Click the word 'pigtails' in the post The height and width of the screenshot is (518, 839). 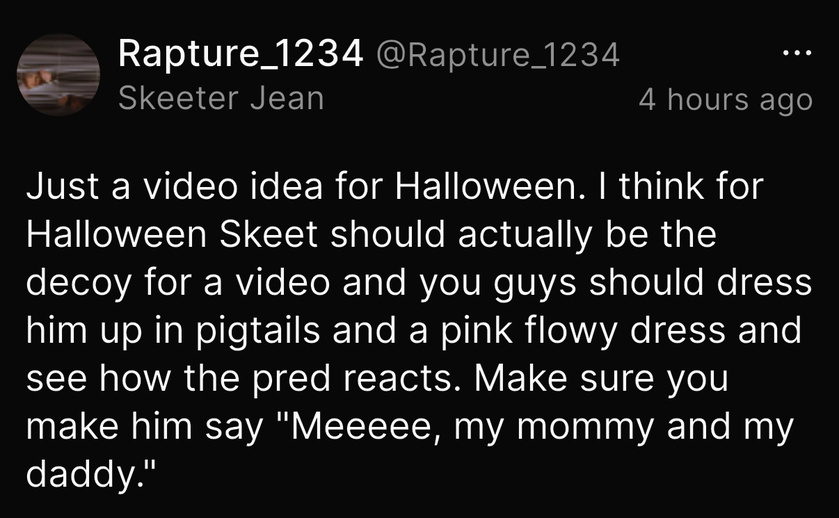[x=258, y=331]
